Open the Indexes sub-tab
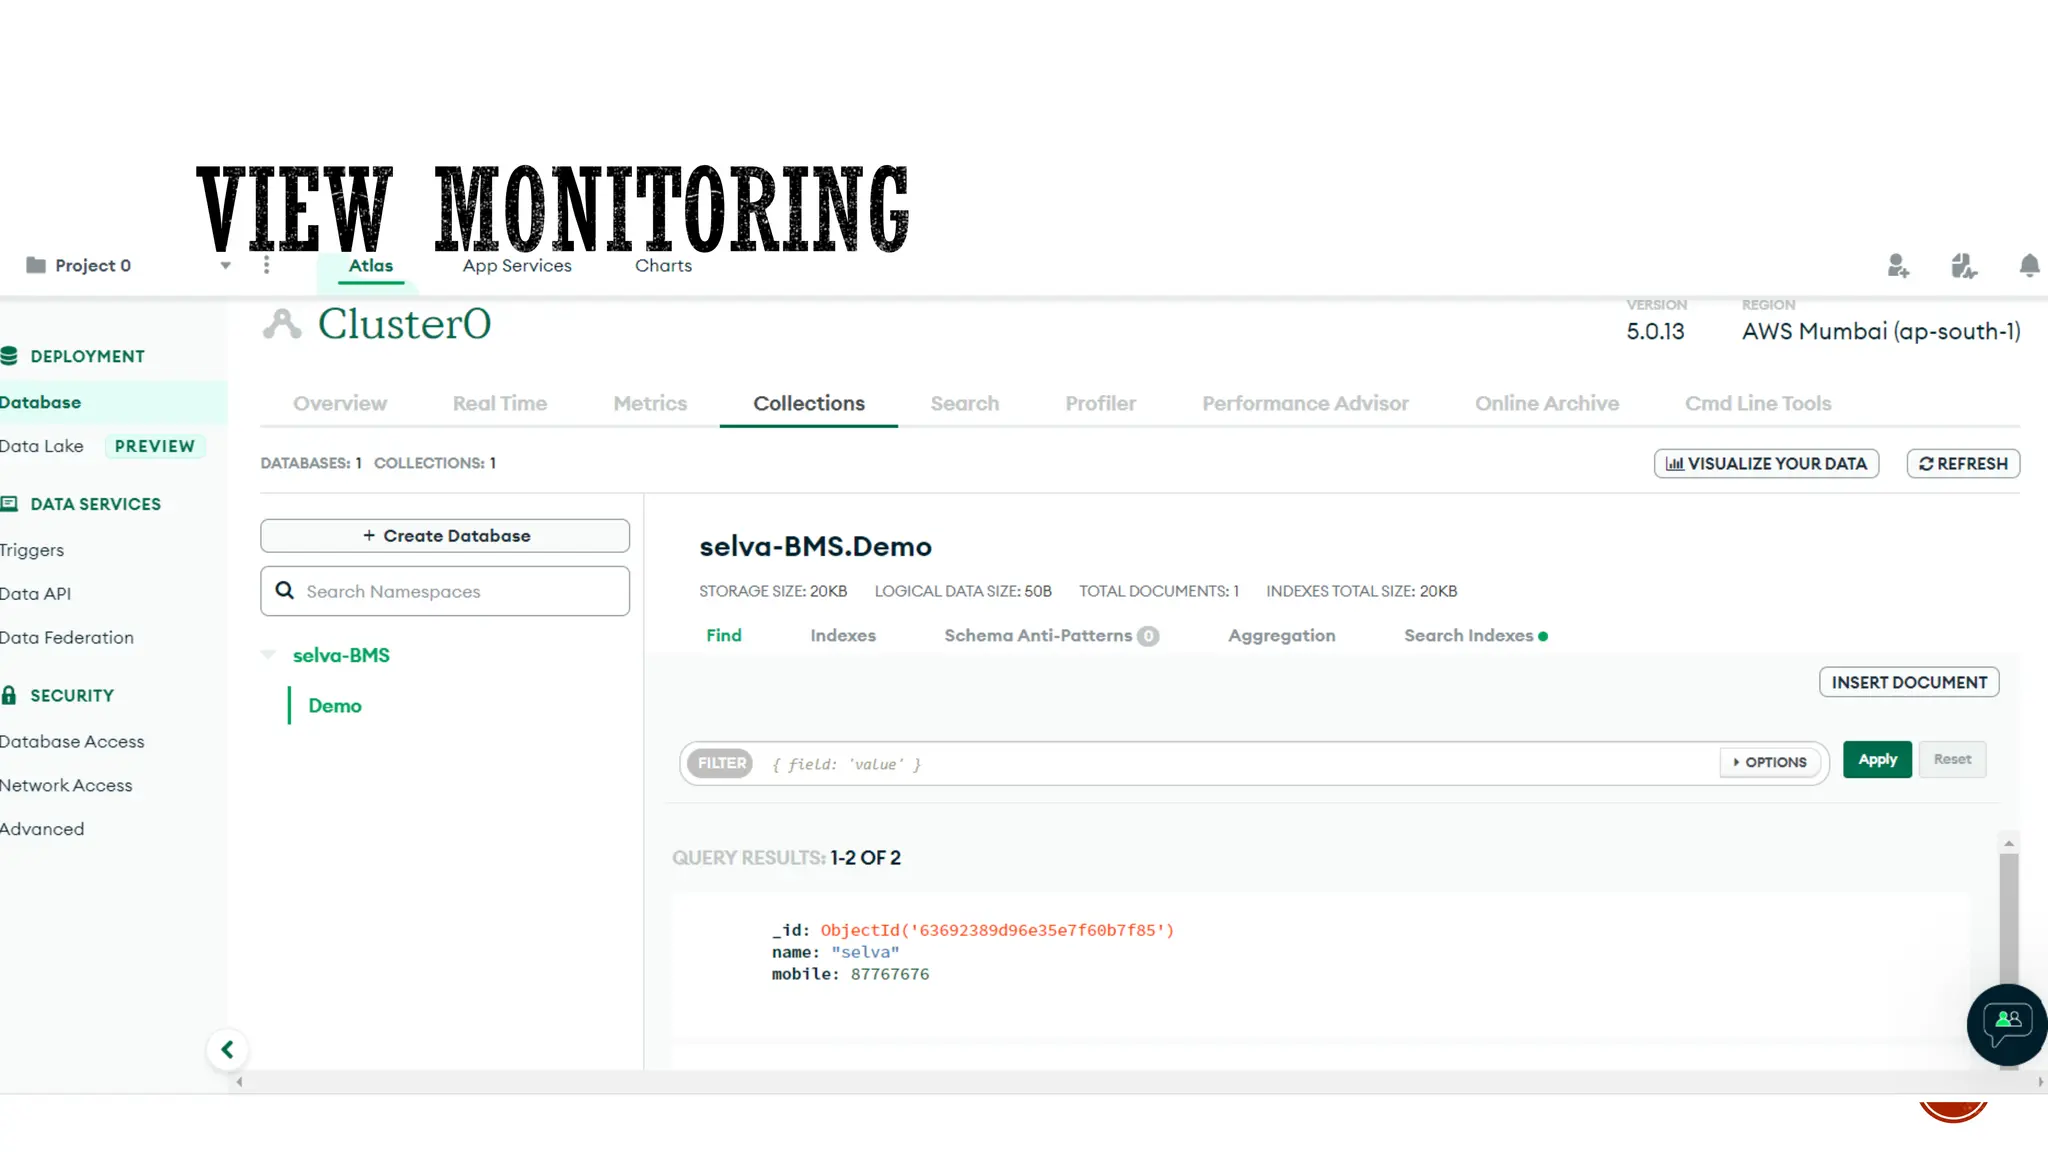This screenshot has height=1152, width=2048. pos(842,635)
